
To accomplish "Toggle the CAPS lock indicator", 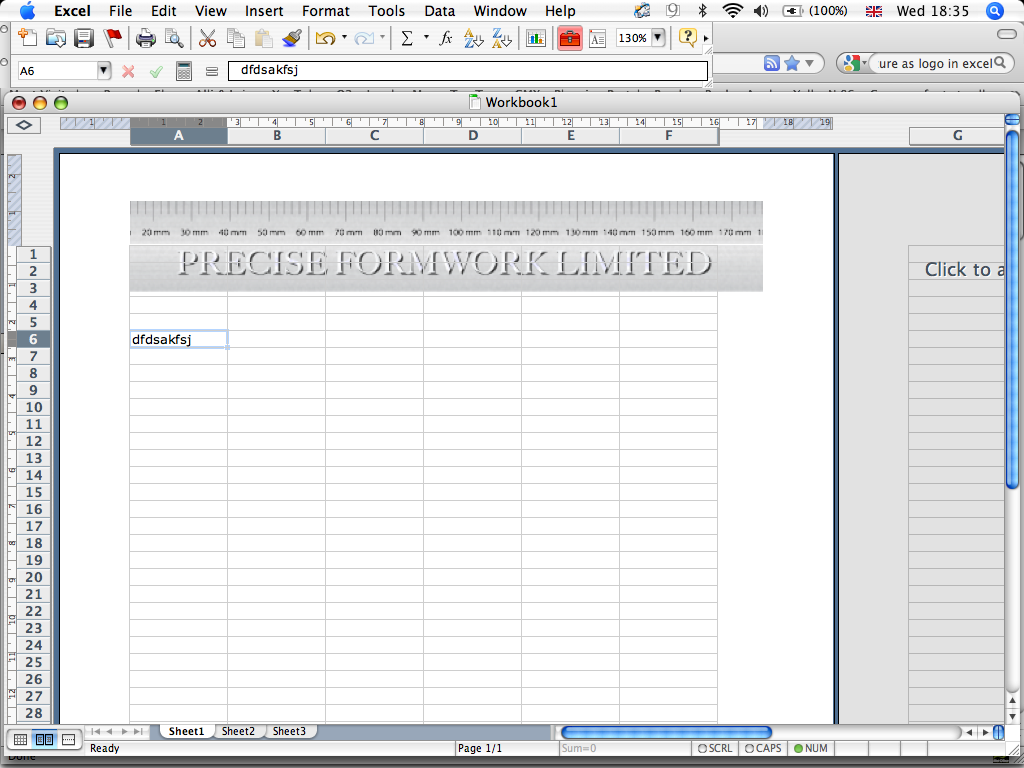I will coord(763,748).
